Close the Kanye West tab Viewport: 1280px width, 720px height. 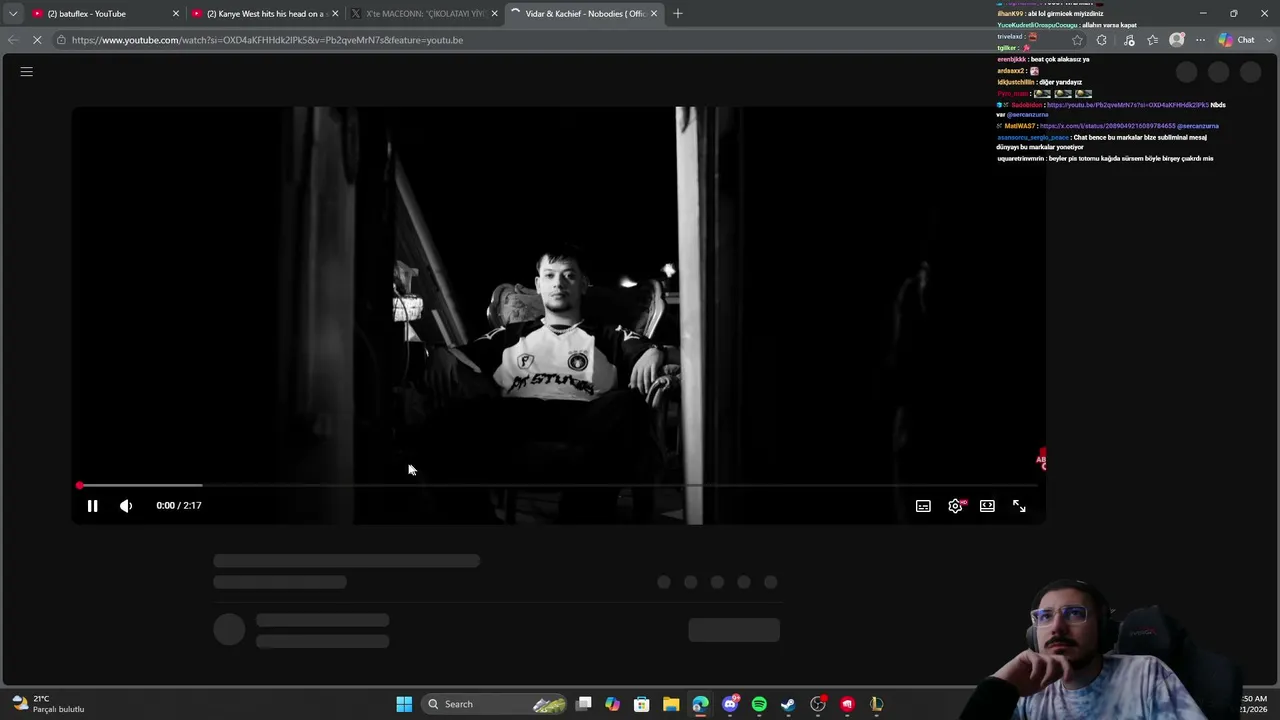coord(335,14)
